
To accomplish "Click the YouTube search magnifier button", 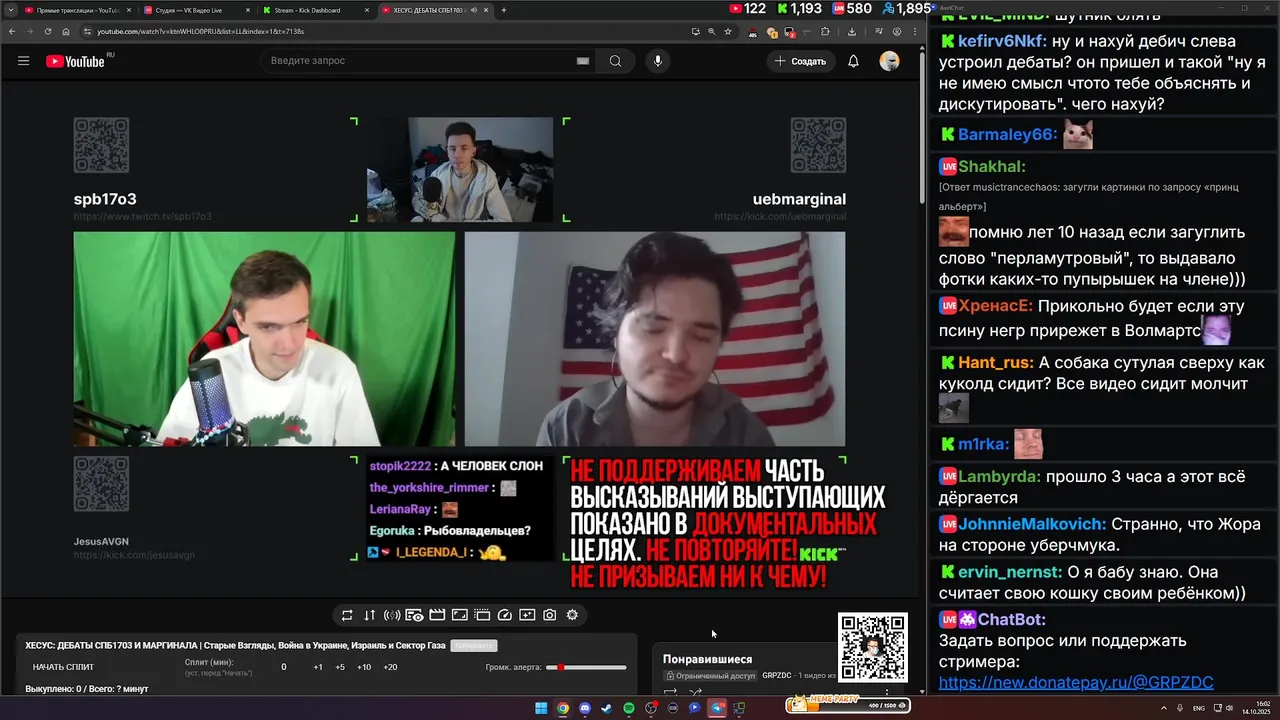I will coord(615,61).
